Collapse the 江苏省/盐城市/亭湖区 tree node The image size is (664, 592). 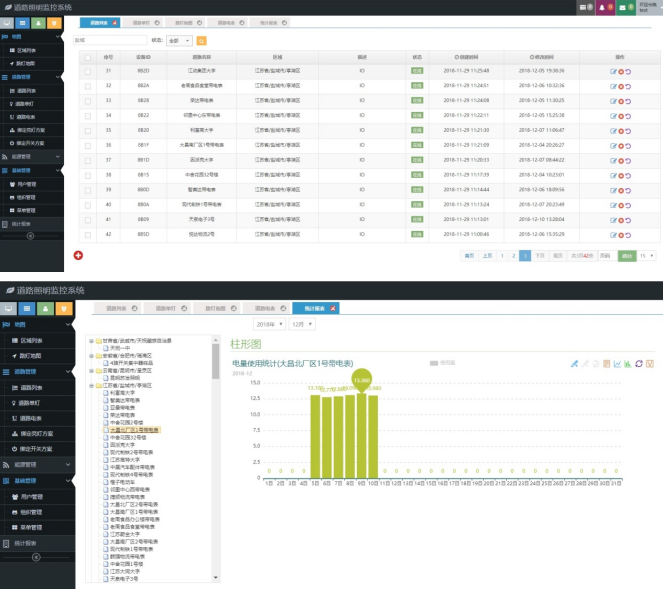tap(91, 385)
